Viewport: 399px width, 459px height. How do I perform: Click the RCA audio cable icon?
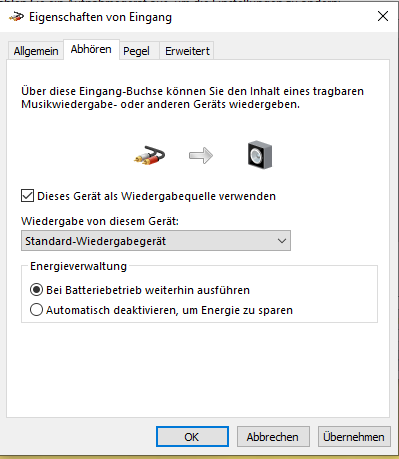[149, 156]
